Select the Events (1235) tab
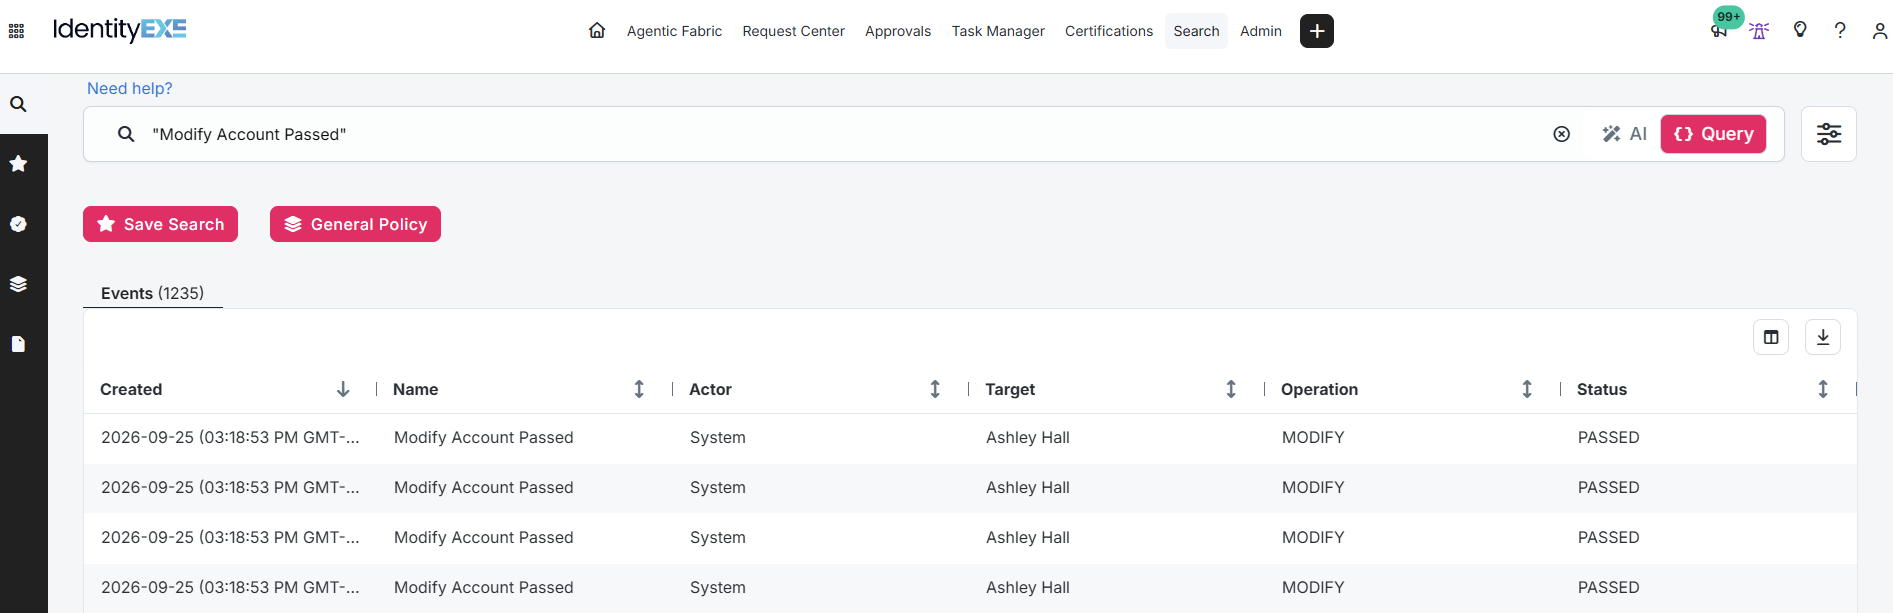 click(x=152, y=293)
